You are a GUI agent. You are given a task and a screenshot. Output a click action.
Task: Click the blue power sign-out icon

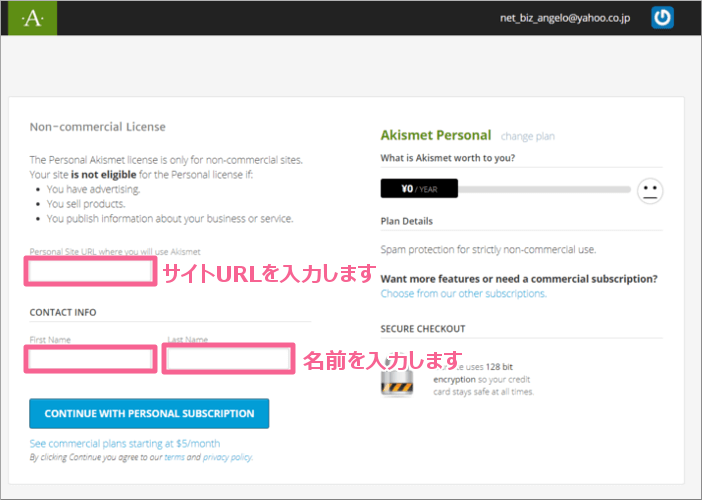662,17
